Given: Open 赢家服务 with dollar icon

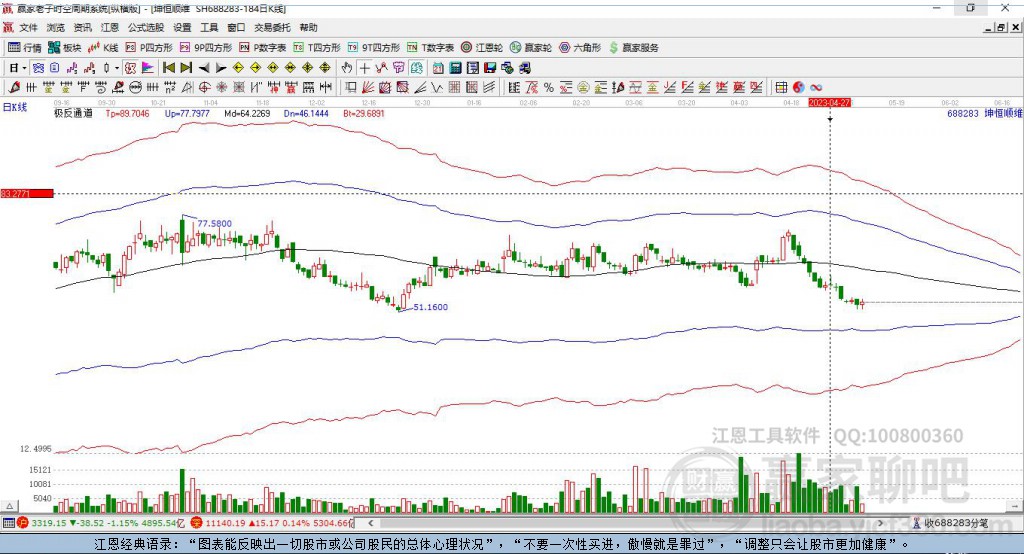Looking at the screenshot, I should [x=633, y=48].
